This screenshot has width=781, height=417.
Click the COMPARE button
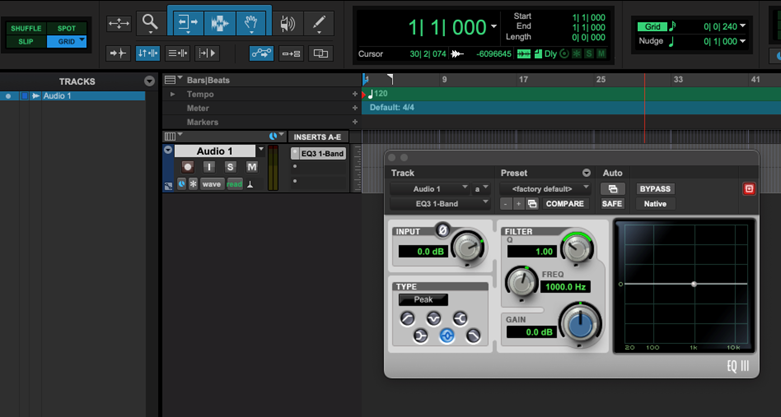[x=565, y=204]
